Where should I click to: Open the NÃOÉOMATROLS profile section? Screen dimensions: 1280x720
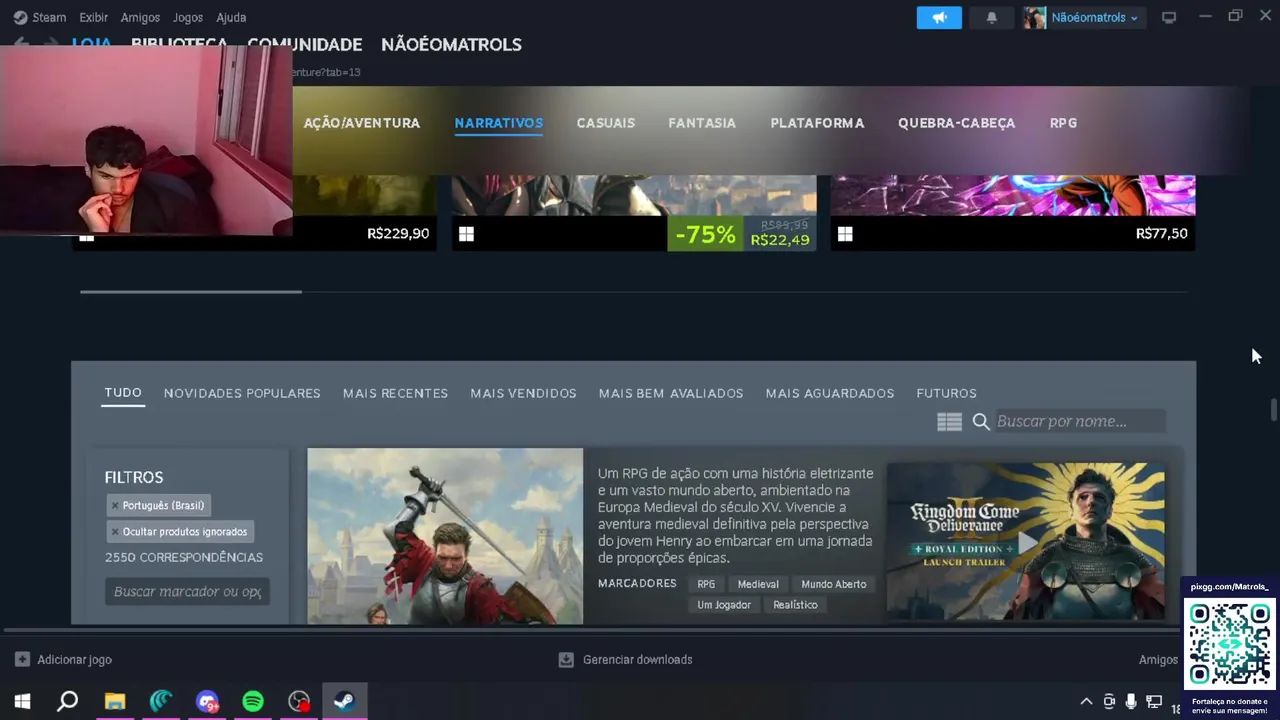451,44
